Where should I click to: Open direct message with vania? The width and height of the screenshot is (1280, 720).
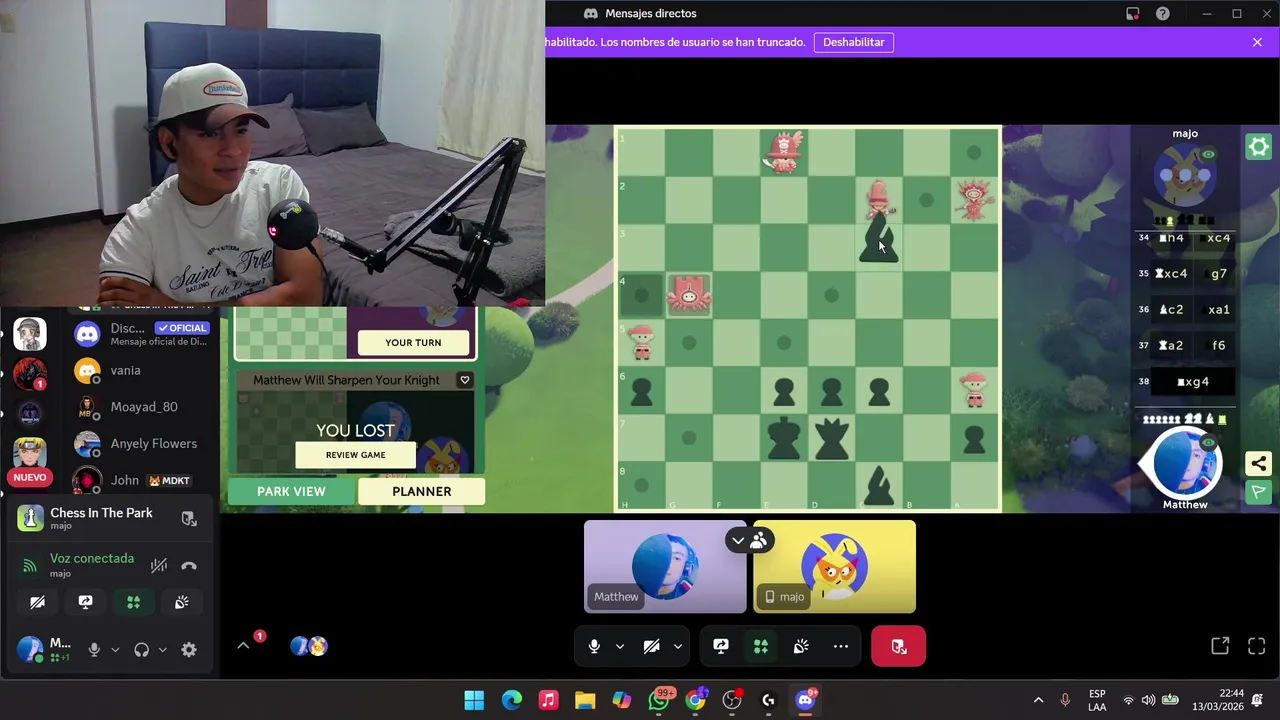click(x=144, y=370)
